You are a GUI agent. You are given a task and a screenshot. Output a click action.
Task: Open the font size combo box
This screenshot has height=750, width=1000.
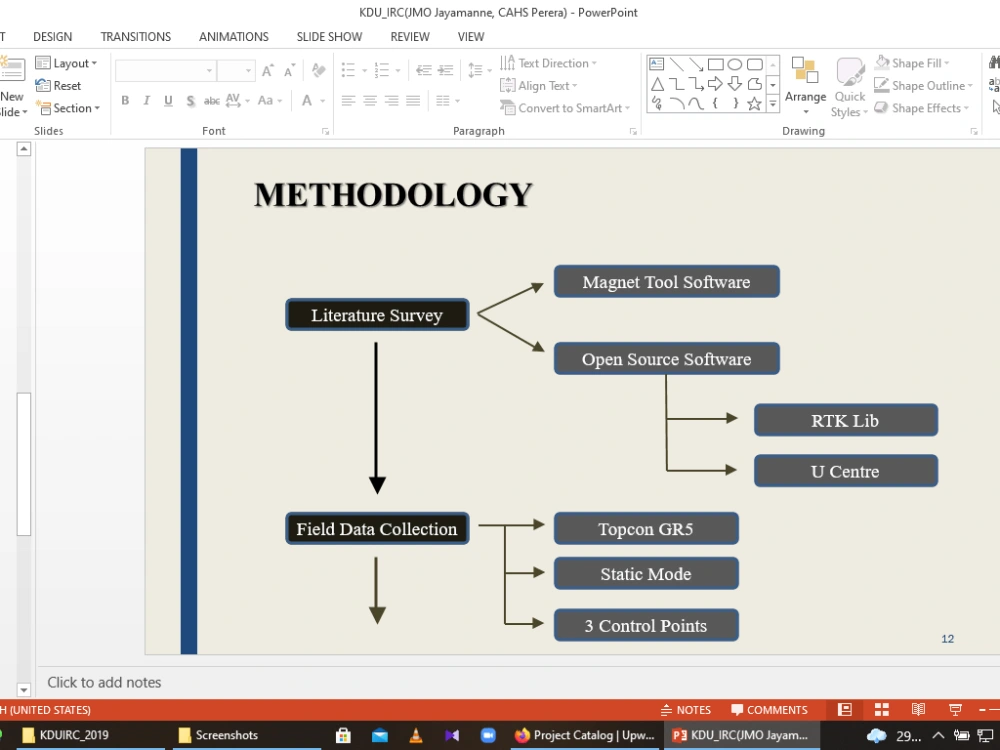(235, 70)
